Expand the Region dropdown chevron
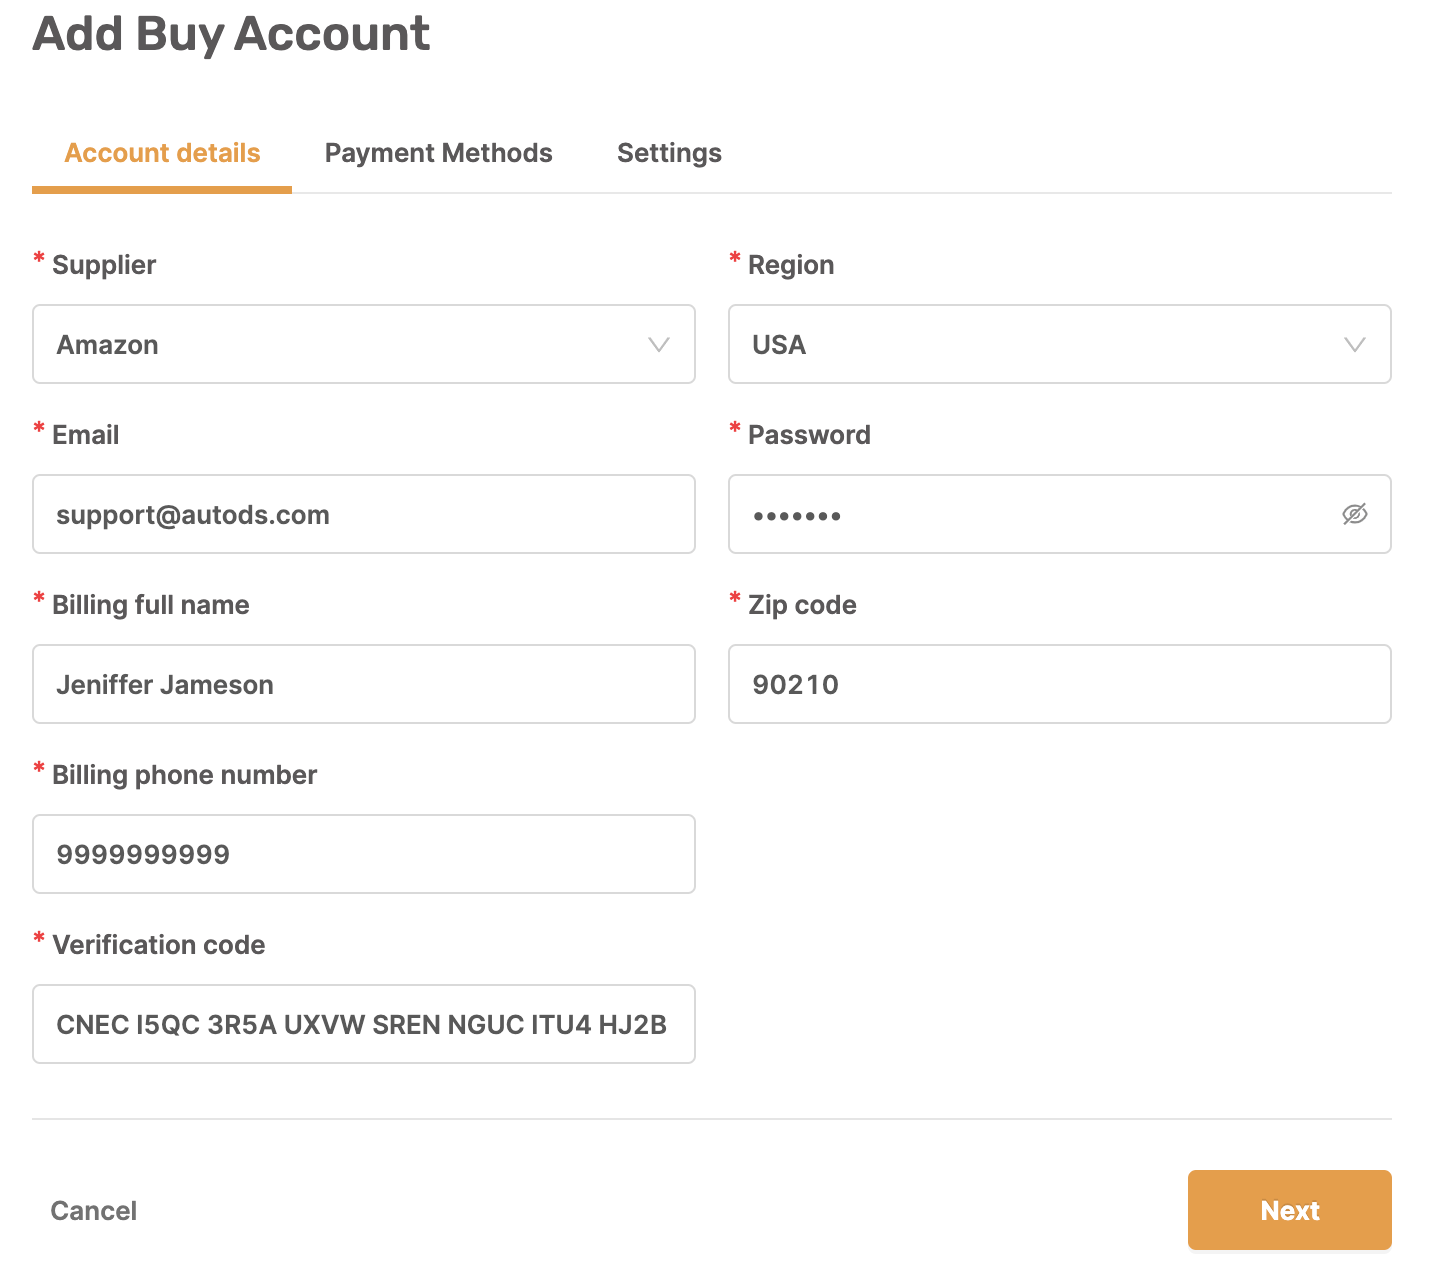 coord(1354,345)
